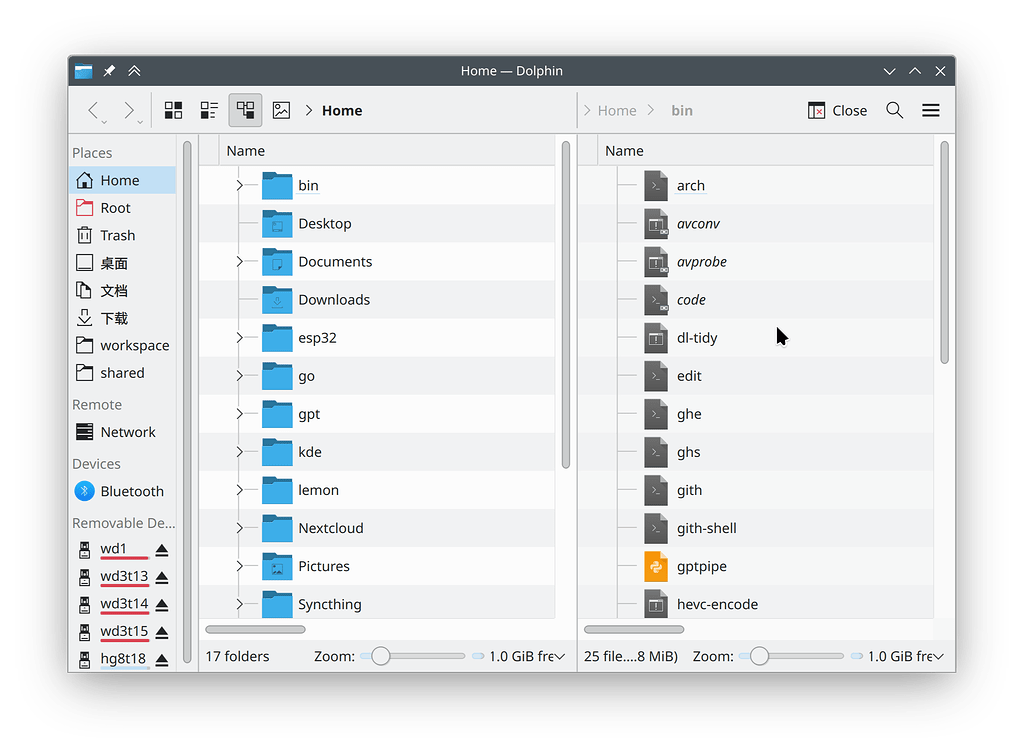Image resolution: width=1024 pixels, height=753 pixels.
Task: Click Home in right pane breadcrumb
Action: [x=616, y=110]
